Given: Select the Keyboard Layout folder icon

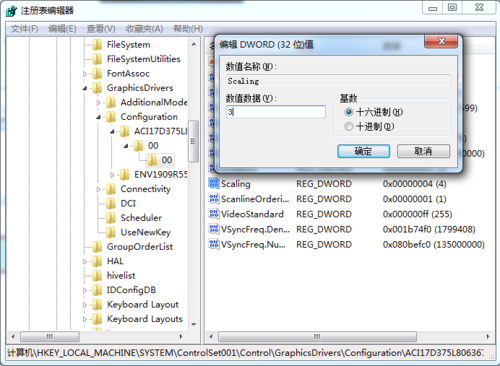Looking at the screenshot, I should pos(97,305).
